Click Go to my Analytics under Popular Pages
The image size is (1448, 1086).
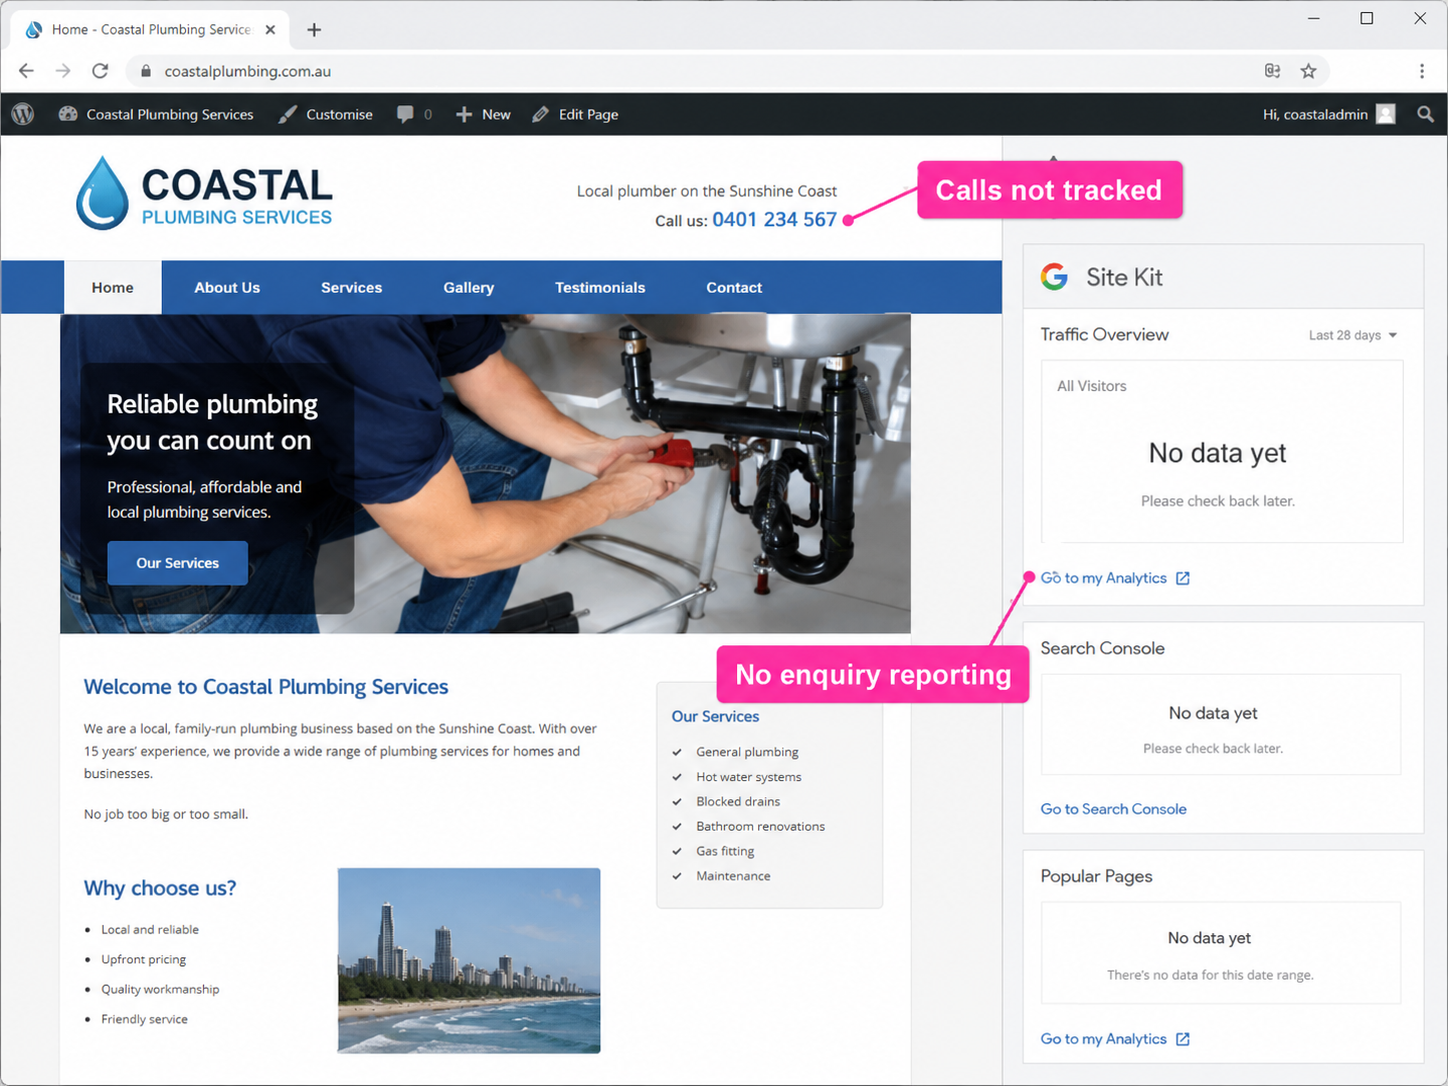[1104, 1039]
